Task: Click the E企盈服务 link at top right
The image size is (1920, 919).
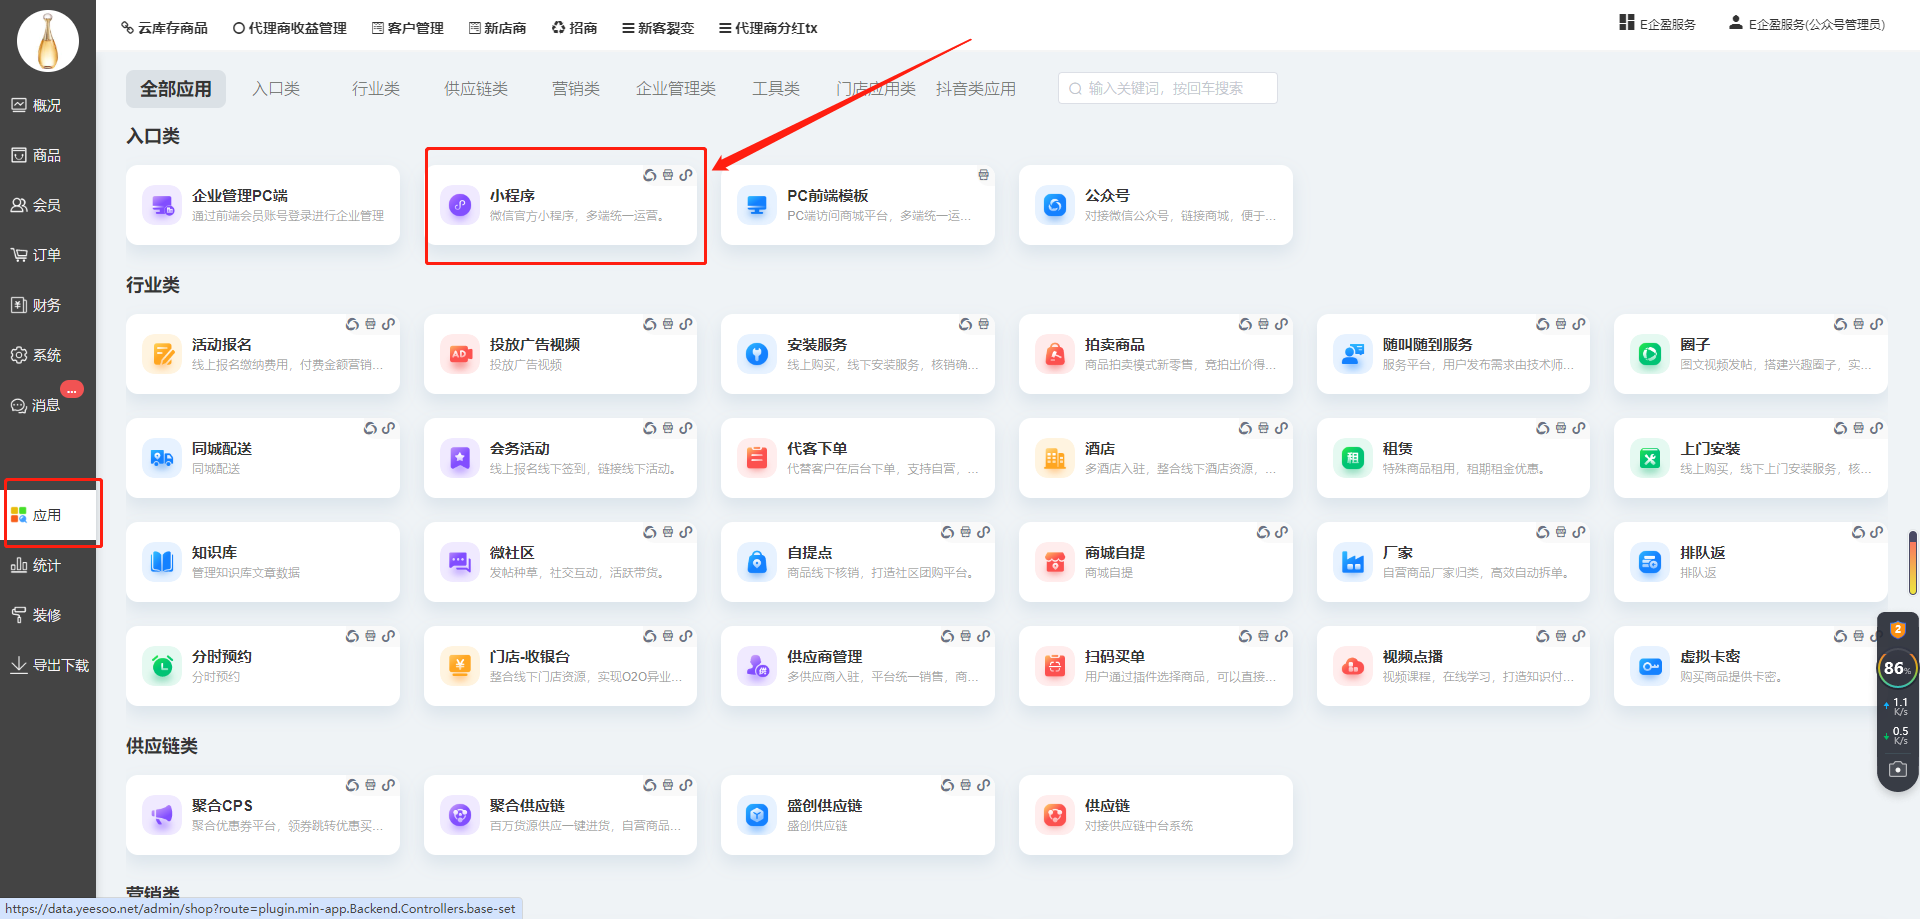Action: pos(1658,24)
